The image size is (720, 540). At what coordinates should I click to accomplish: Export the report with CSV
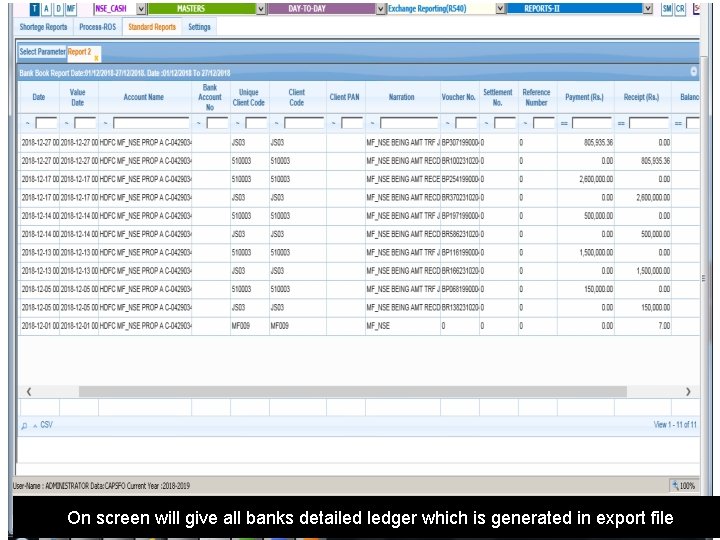pyautogui.click(x=46, y=425)
